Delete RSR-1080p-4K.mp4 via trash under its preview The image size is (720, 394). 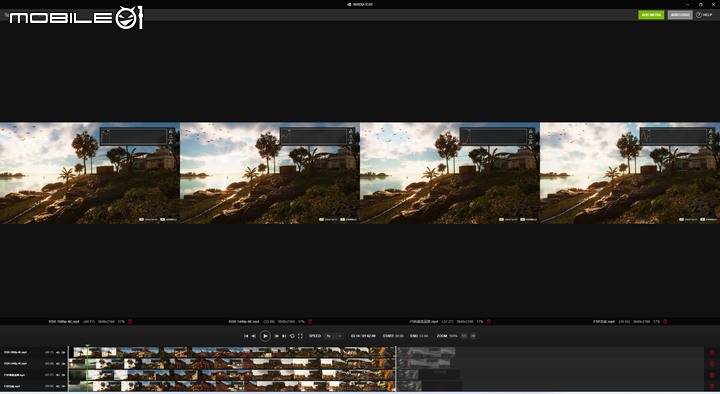pos(130,321)
